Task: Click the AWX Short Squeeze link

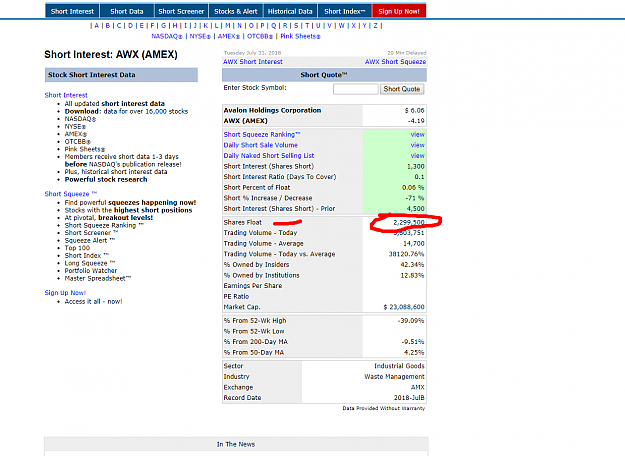Action: click(395, 62)
